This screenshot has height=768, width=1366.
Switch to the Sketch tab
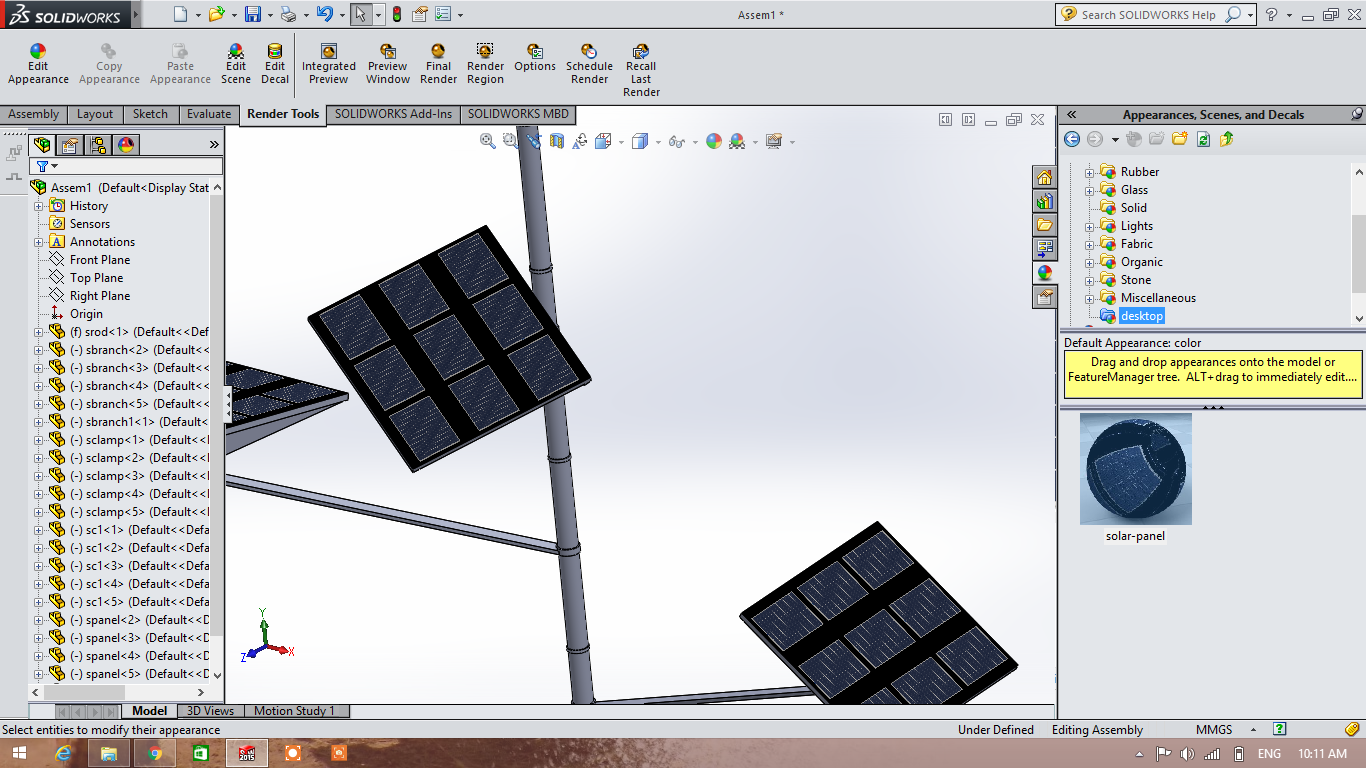click(150, 114)
